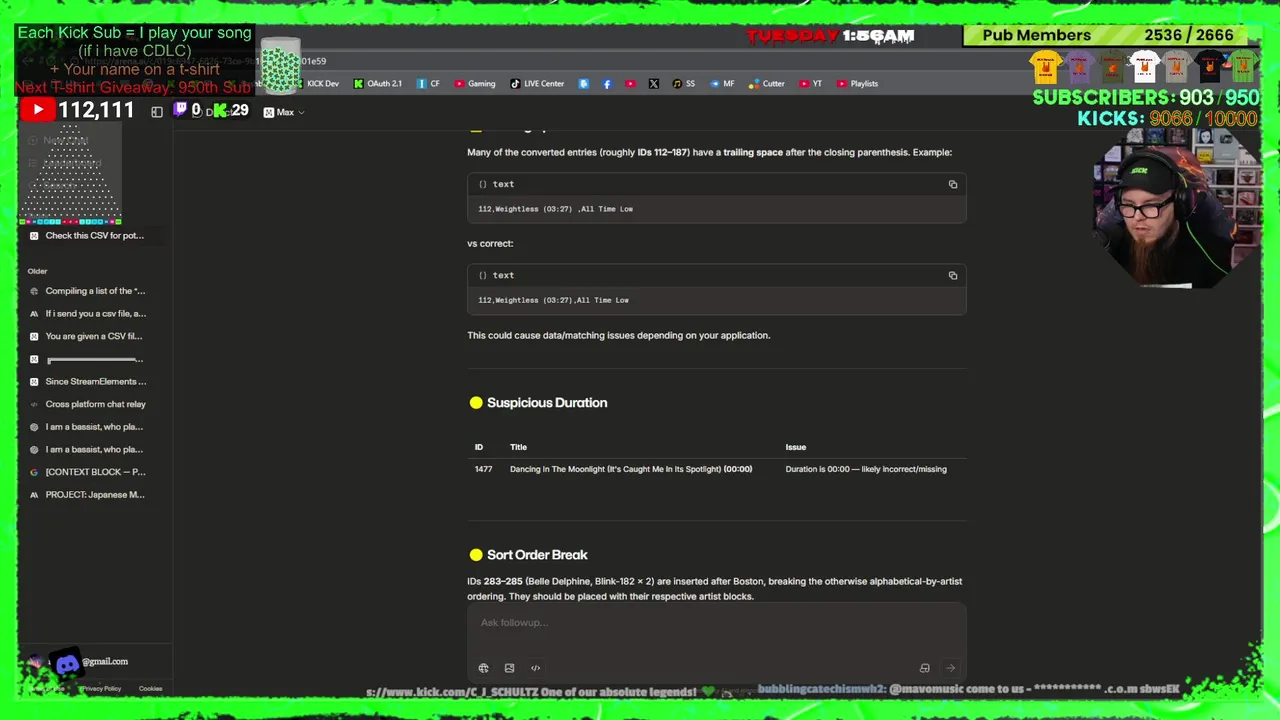Click 'Duration is 00:00' issue cell
1280x720 pixels.
point(866,469)
